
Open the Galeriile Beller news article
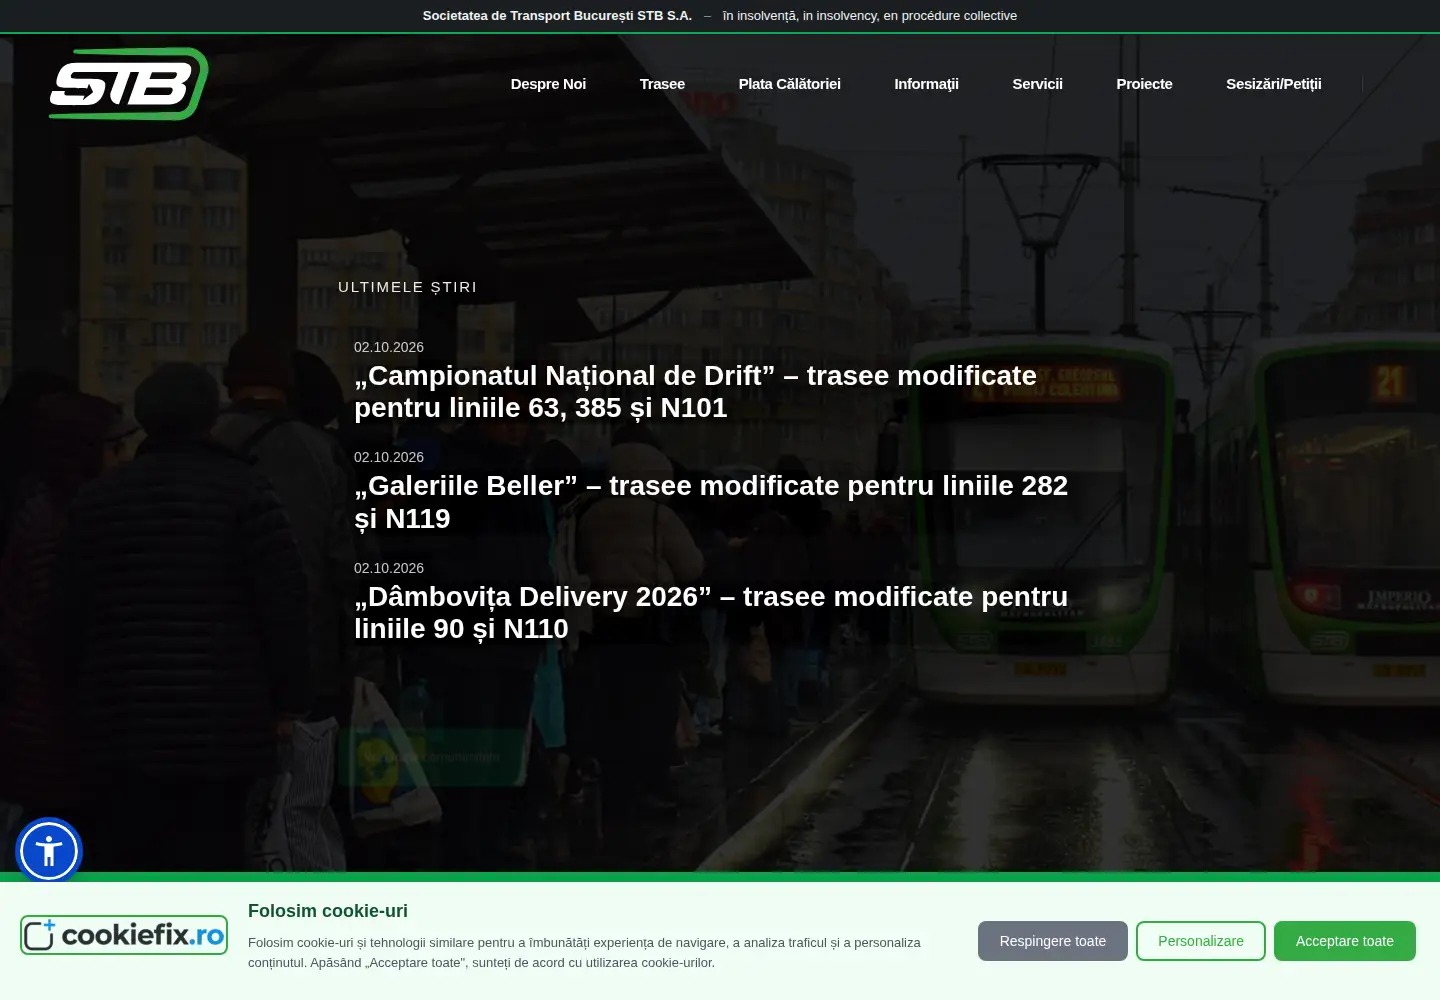tap(711, 502)
